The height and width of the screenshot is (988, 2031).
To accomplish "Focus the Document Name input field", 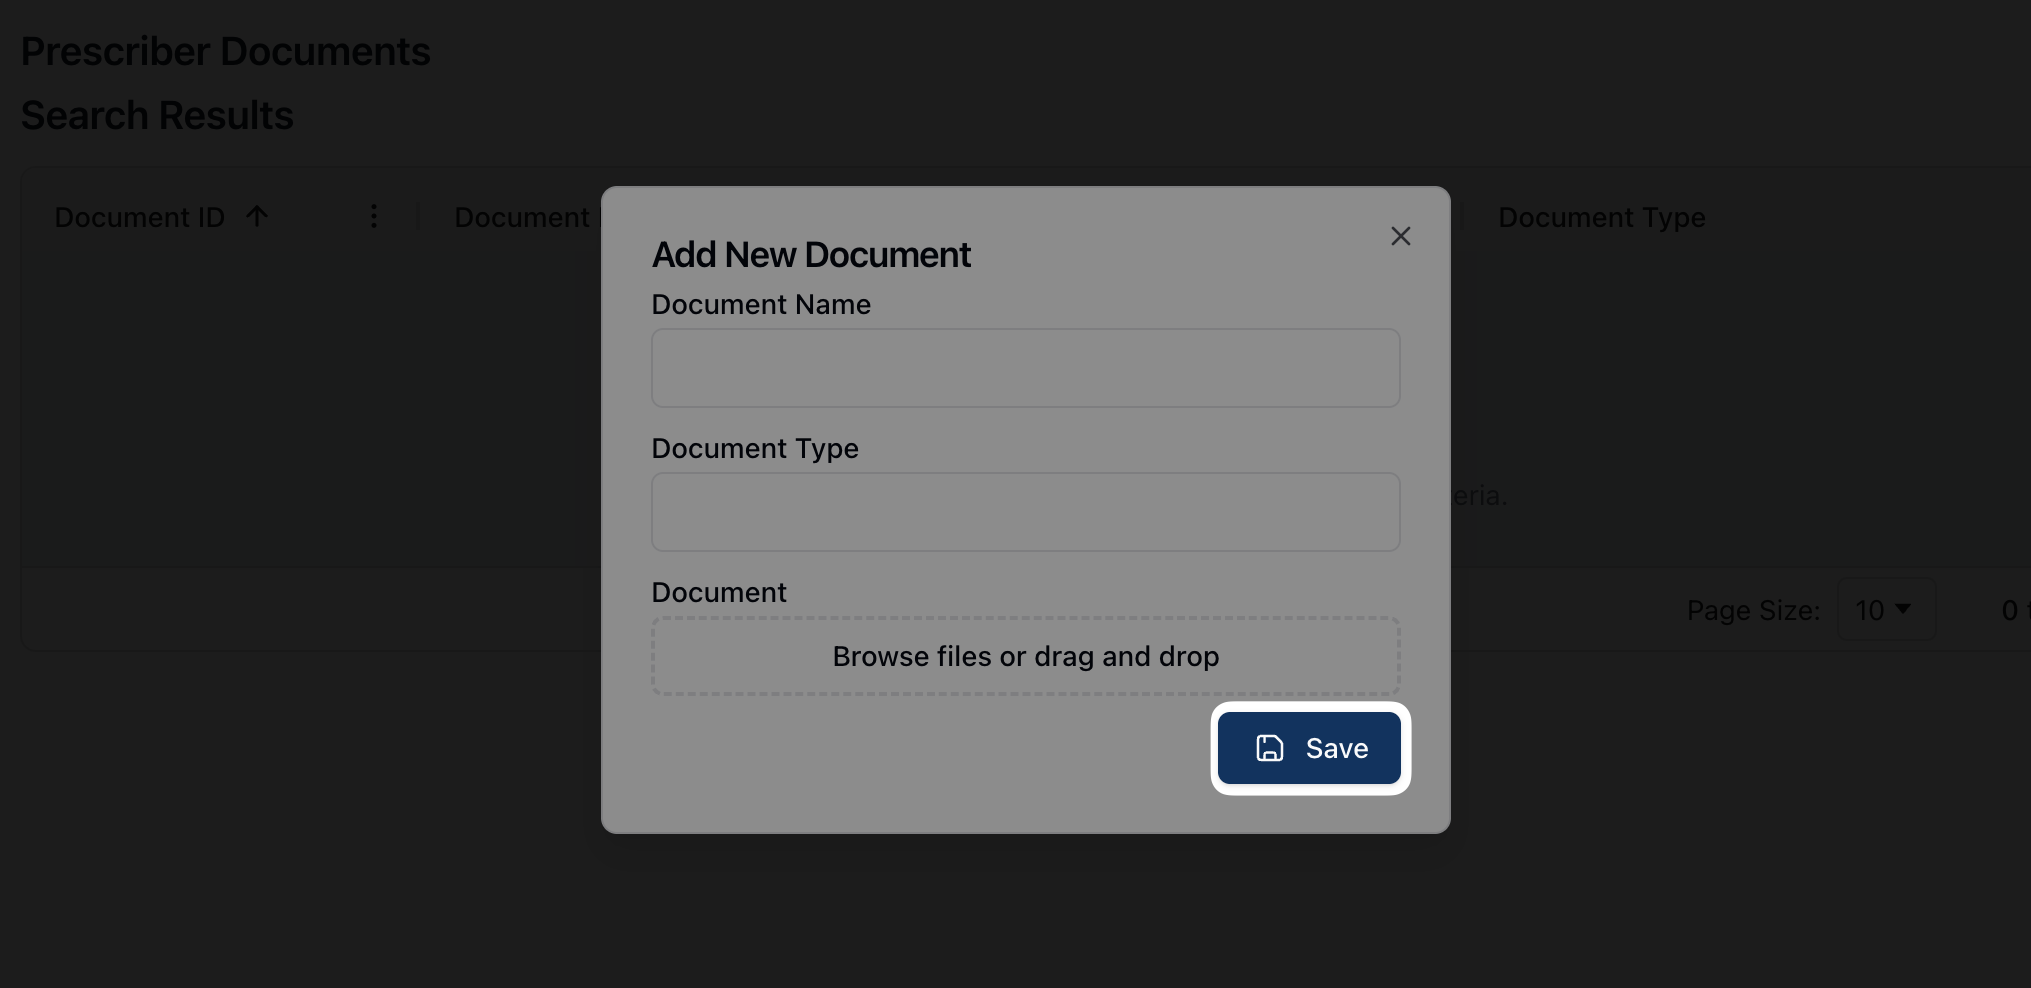I will click(x=1025, y=368).
